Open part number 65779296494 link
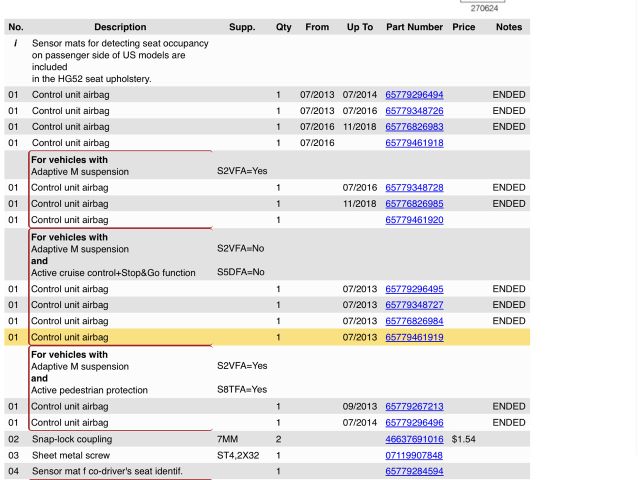 (x=414, y=95)
